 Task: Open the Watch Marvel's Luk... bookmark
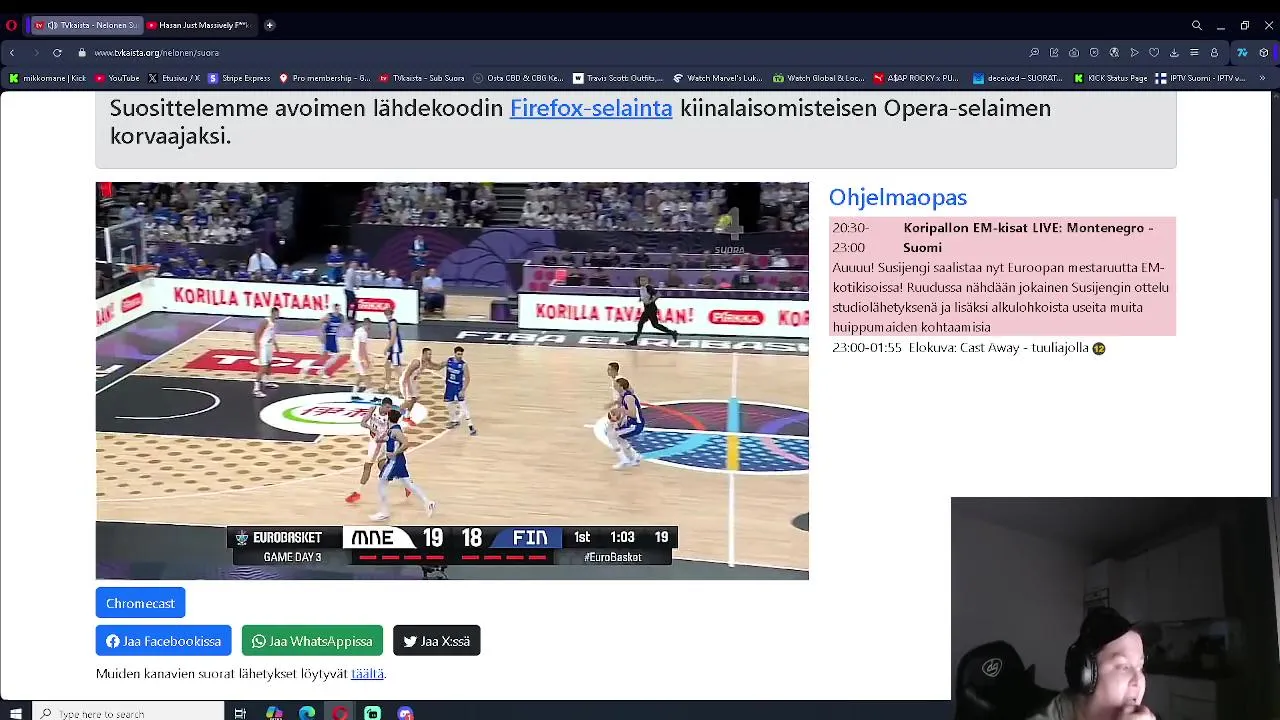pyautogui.click(x=718, y=78)
